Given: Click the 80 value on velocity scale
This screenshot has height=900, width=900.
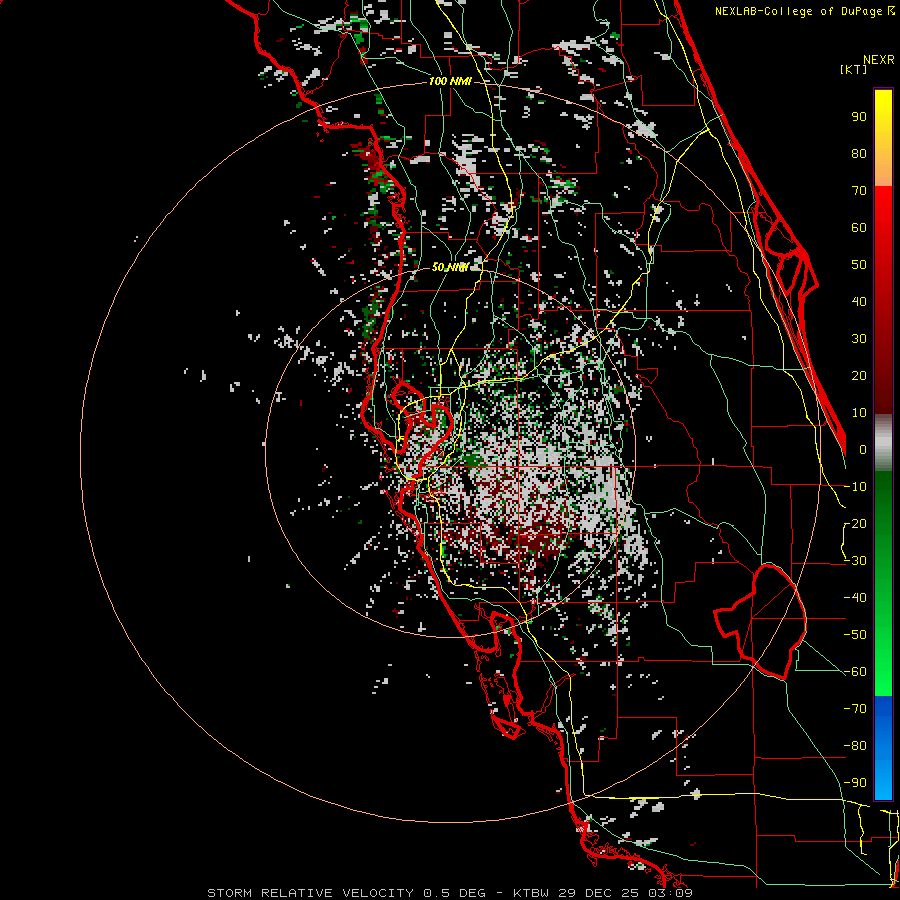Looking at the screenshot, I should pyautogui.click(x=859, y=154).
